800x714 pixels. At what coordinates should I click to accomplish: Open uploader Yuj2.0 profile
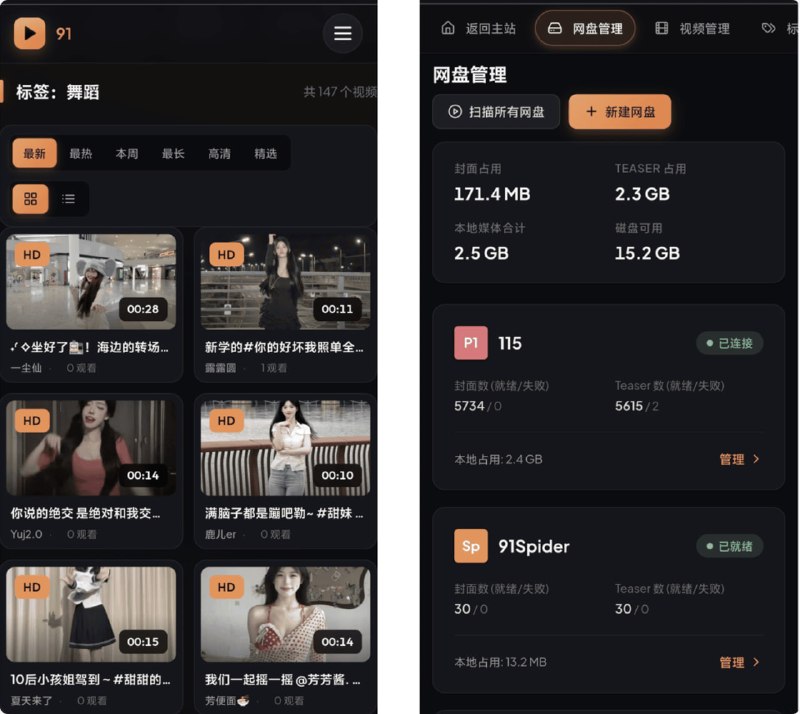[x=27, y=534]
